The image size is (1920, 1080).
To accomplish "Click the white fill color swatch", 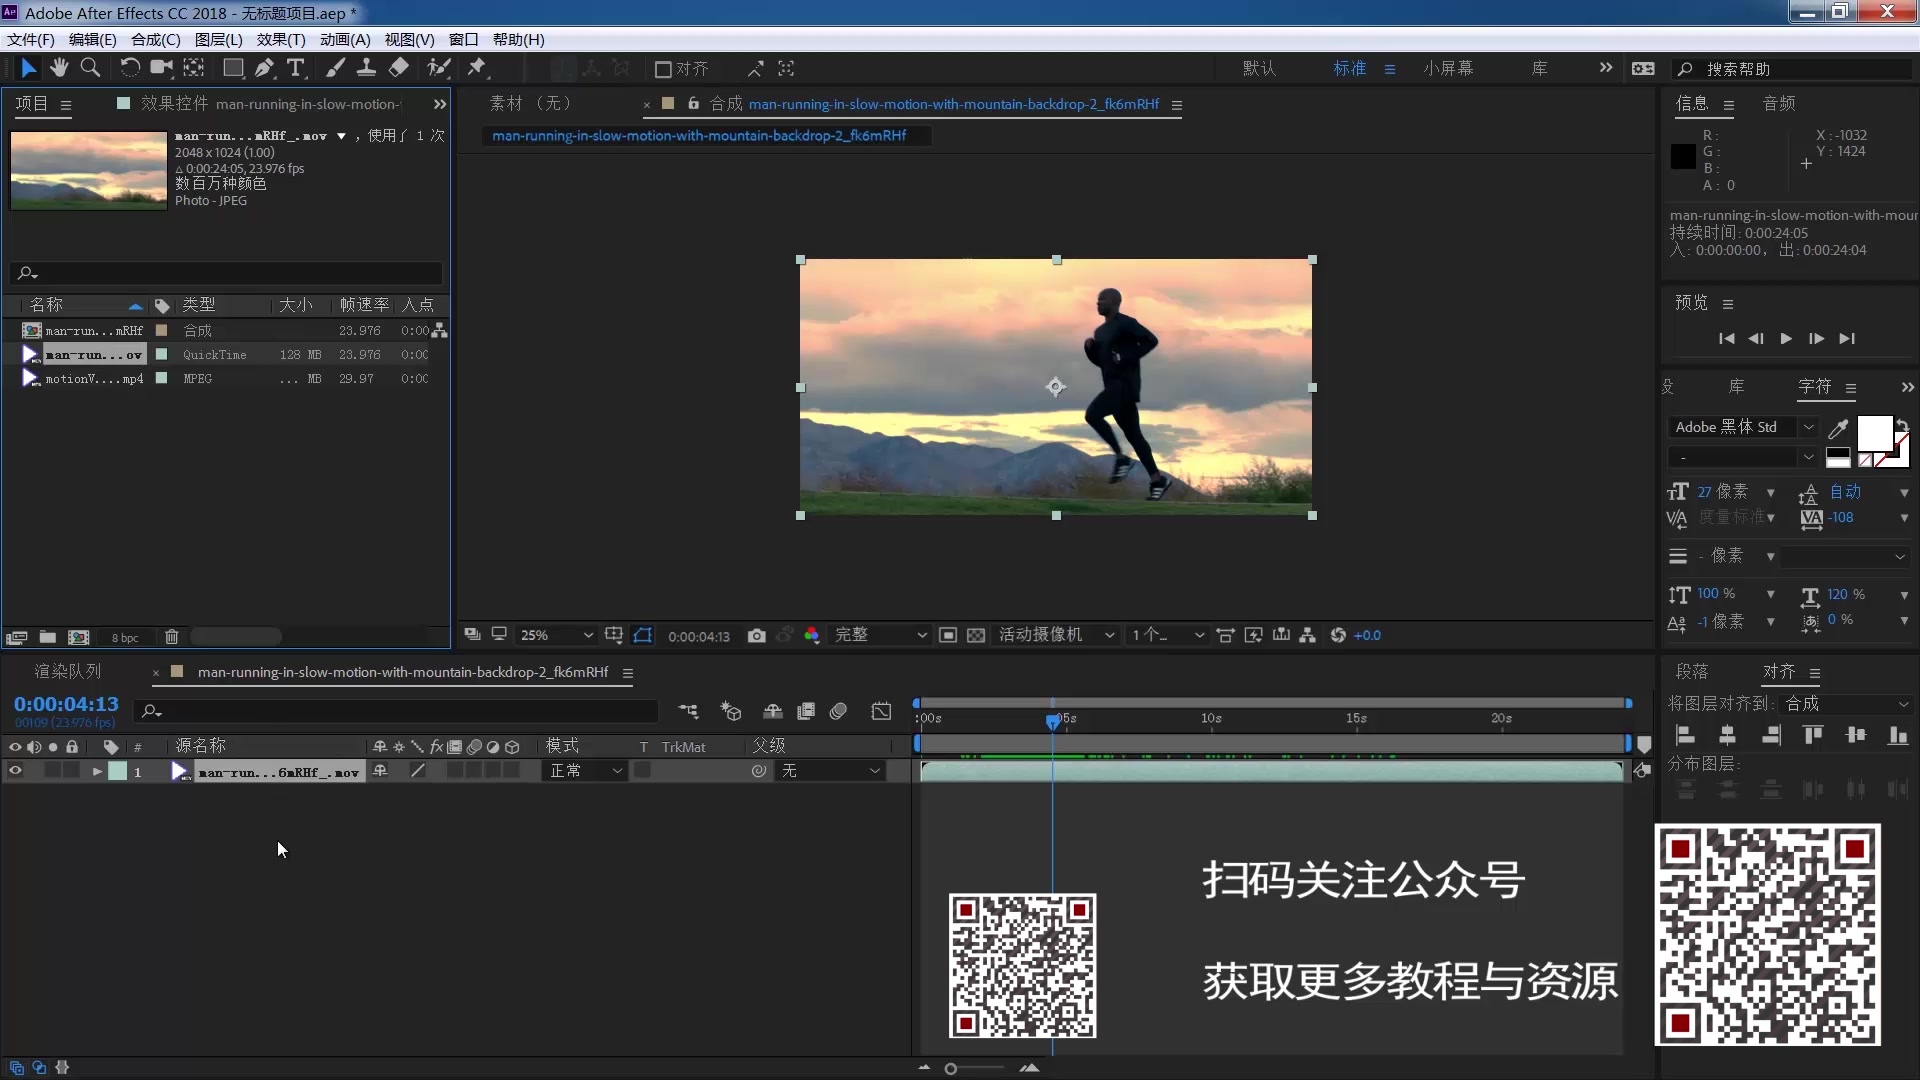I will [1874, 434].
